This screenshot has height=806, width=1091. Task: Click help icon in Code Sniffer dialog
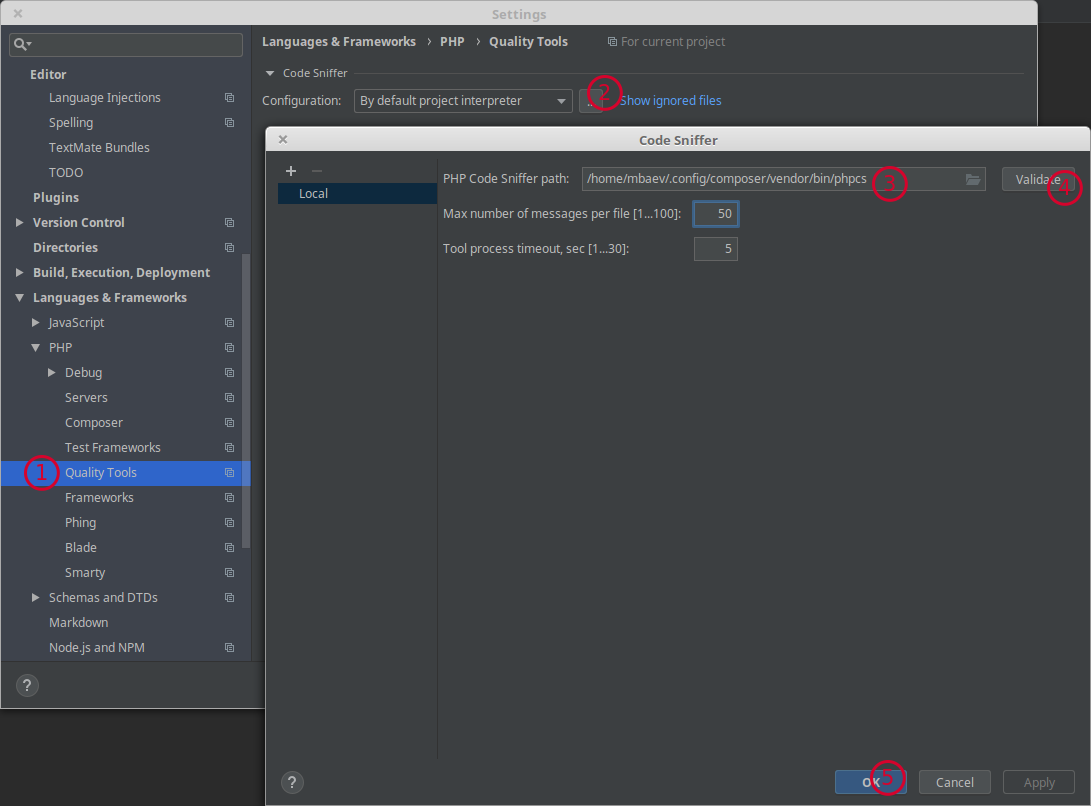(292, 782)
